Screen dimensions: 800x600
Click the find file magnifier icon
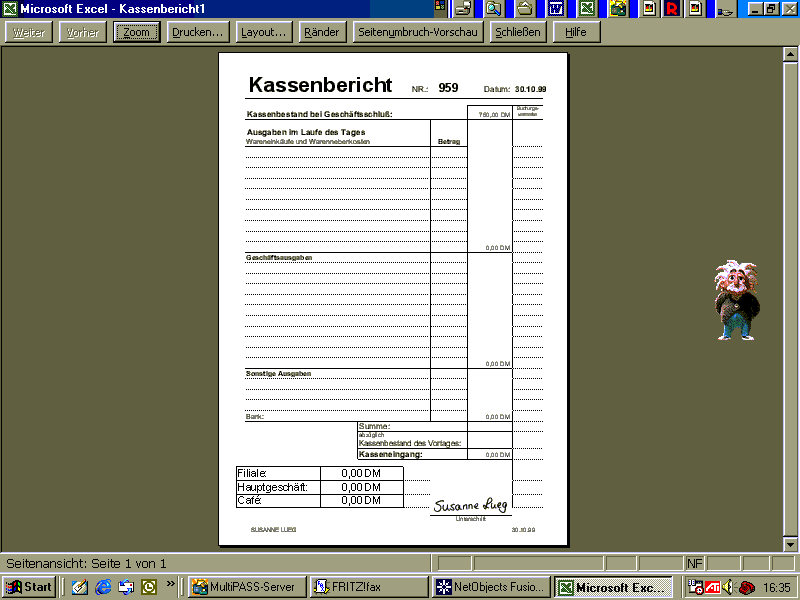click(x=493, y=8)
